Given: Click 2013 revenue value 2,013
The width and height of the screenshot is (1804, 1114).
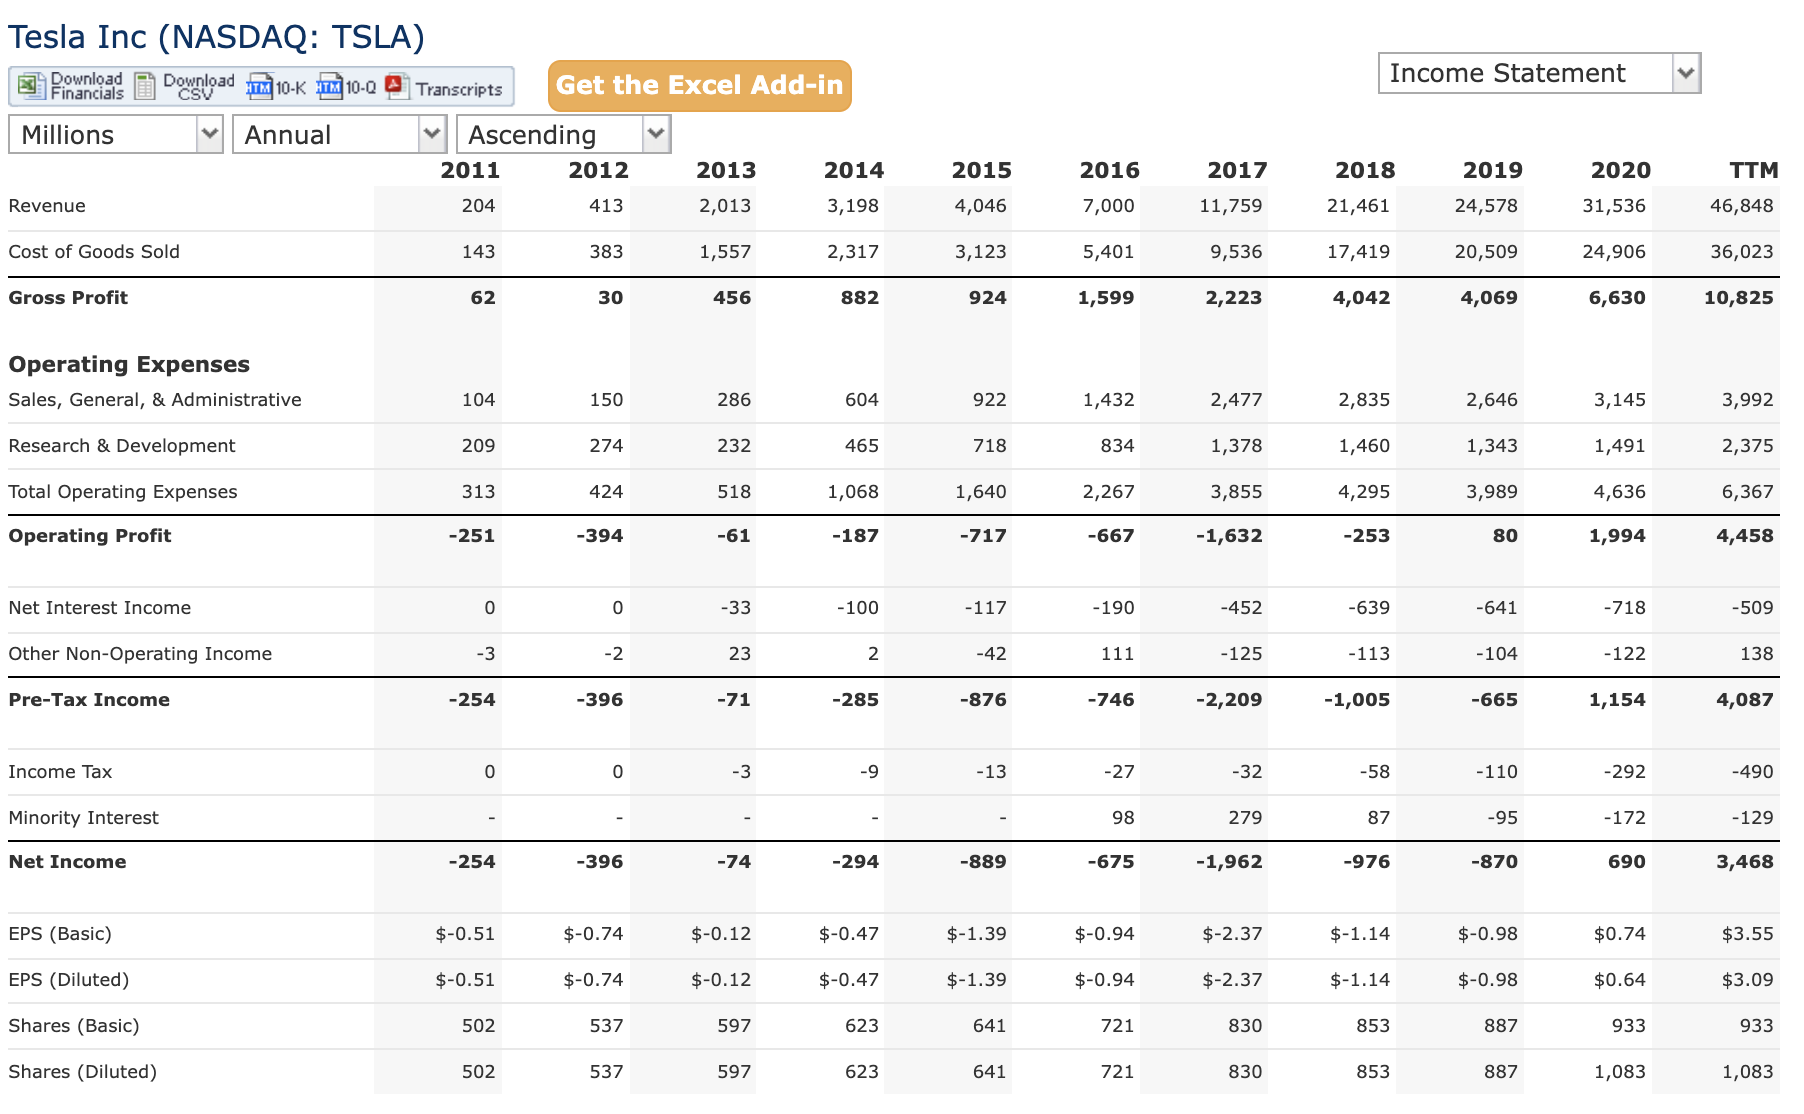Looking at the screenshot, I should [725, 206].
